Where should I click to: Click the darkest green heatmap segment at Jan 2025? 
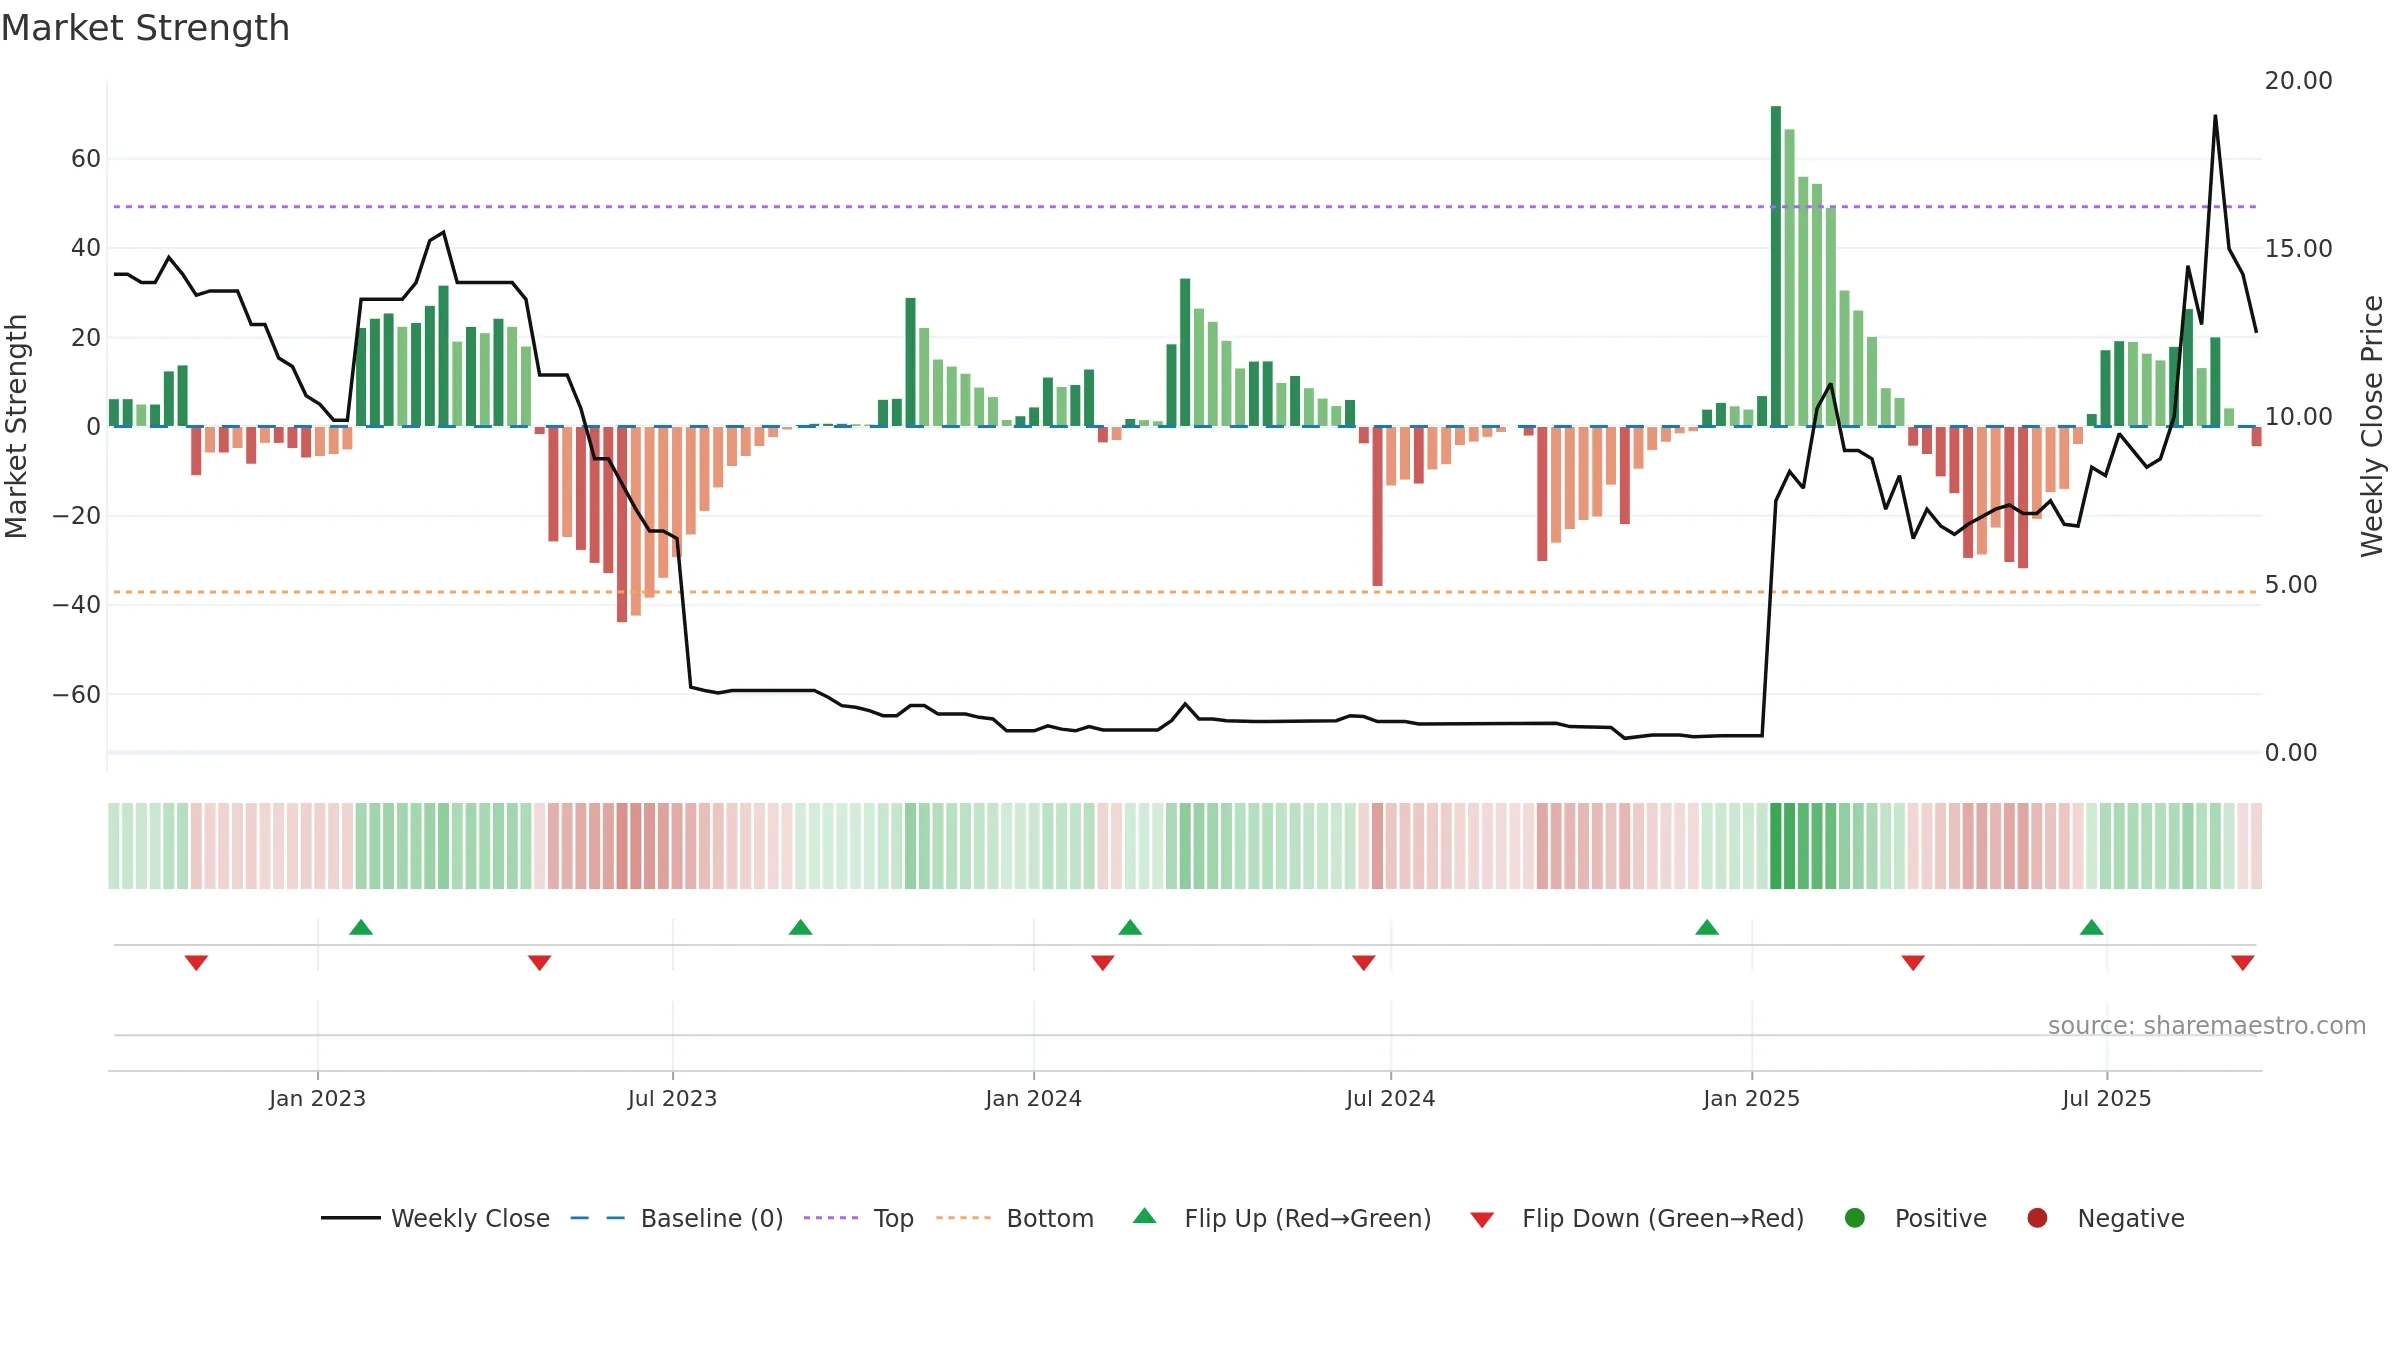pos(1776,846)
